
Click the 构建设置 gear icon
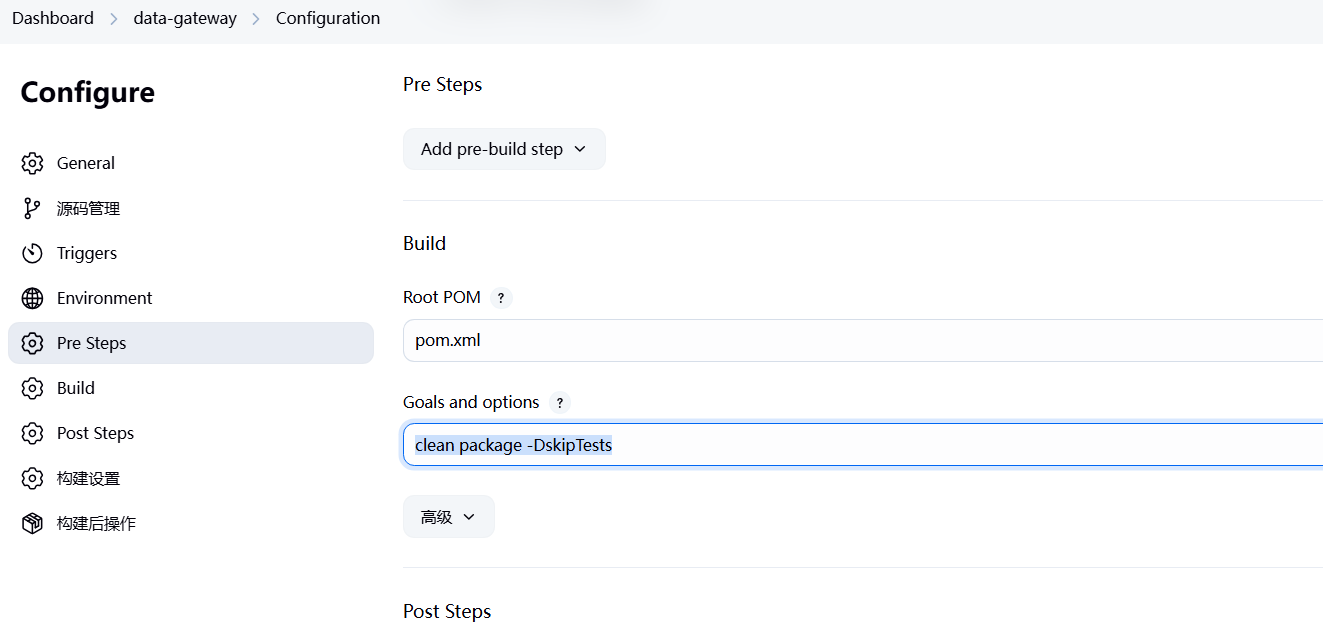(32, 478)
